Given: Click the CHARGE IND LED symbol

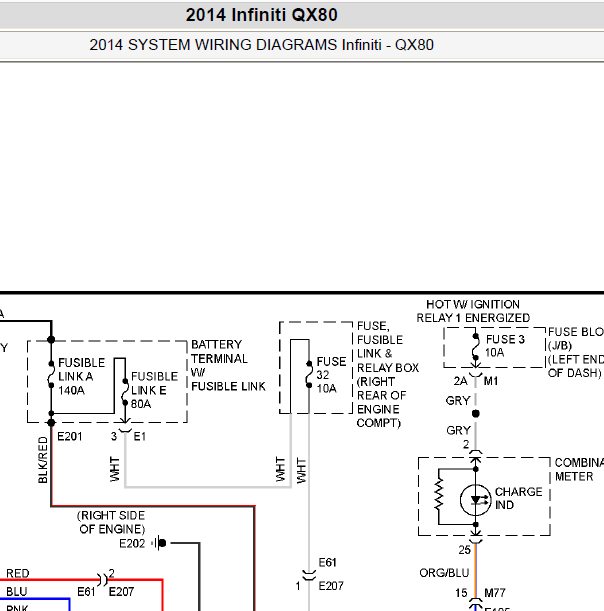Looking at the screenshot, I should click(475, 500).
